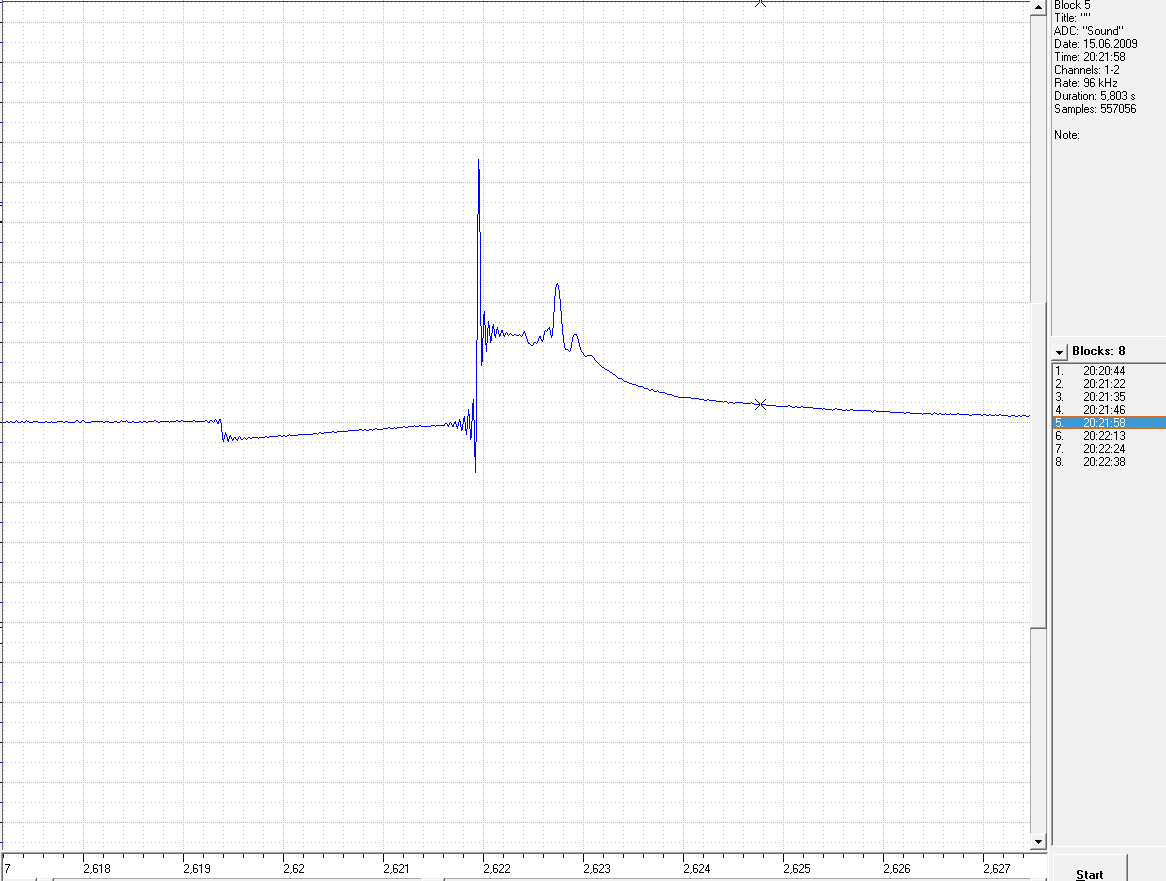
Task: Click the "Block 5" heading in the info panel
Action: point(1072,5)
